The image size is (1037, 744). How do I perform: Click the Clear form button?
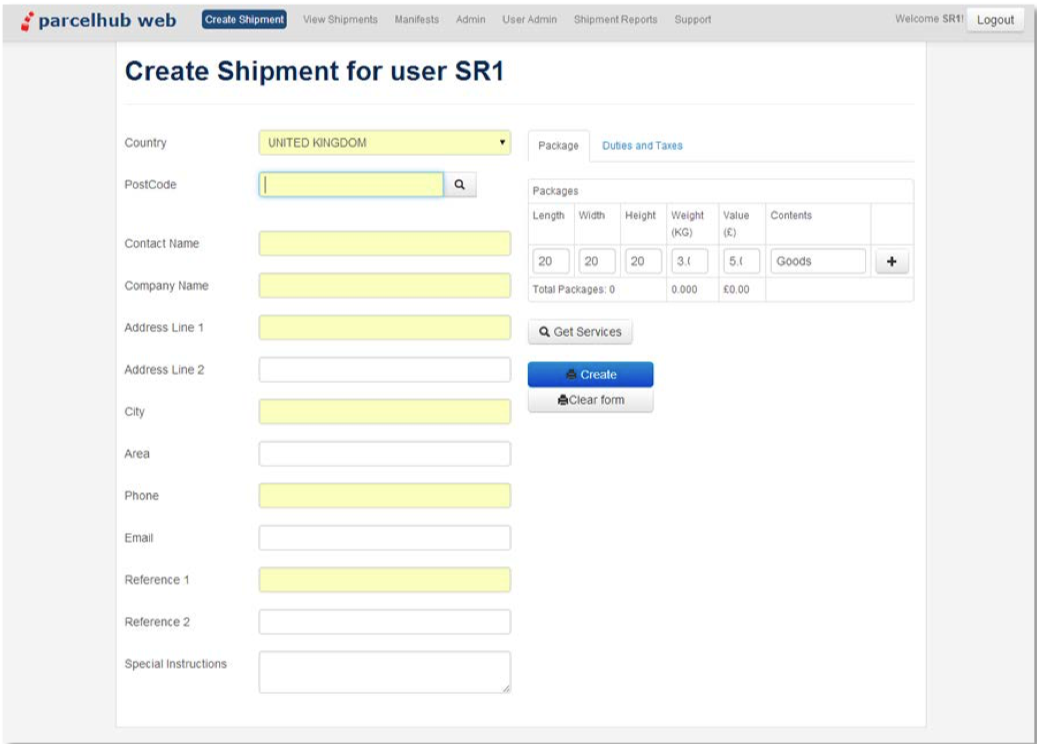tap(590, 400)
